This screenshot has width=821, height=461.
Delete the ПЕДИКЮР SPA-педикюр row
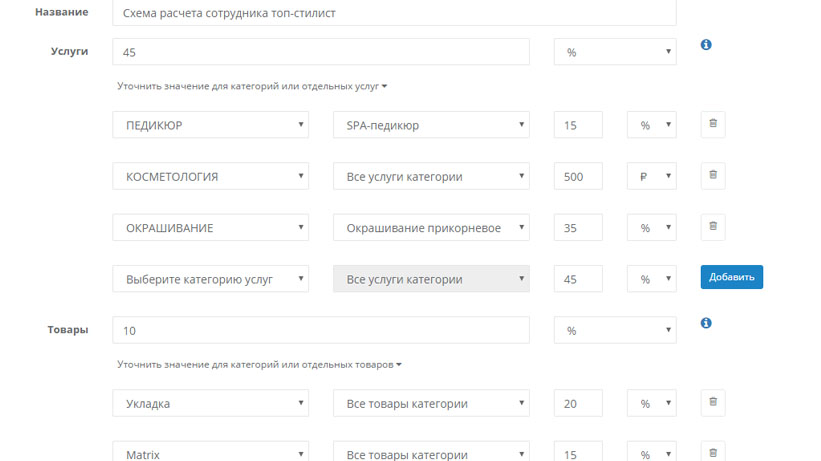tap(713, 124)
